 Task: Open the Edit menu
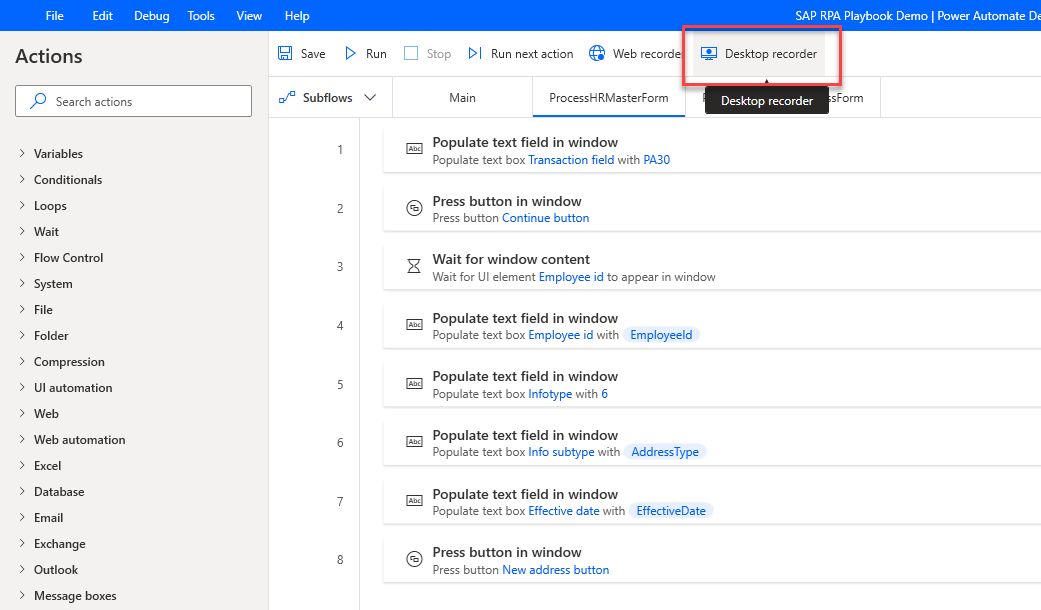[102, 15]
